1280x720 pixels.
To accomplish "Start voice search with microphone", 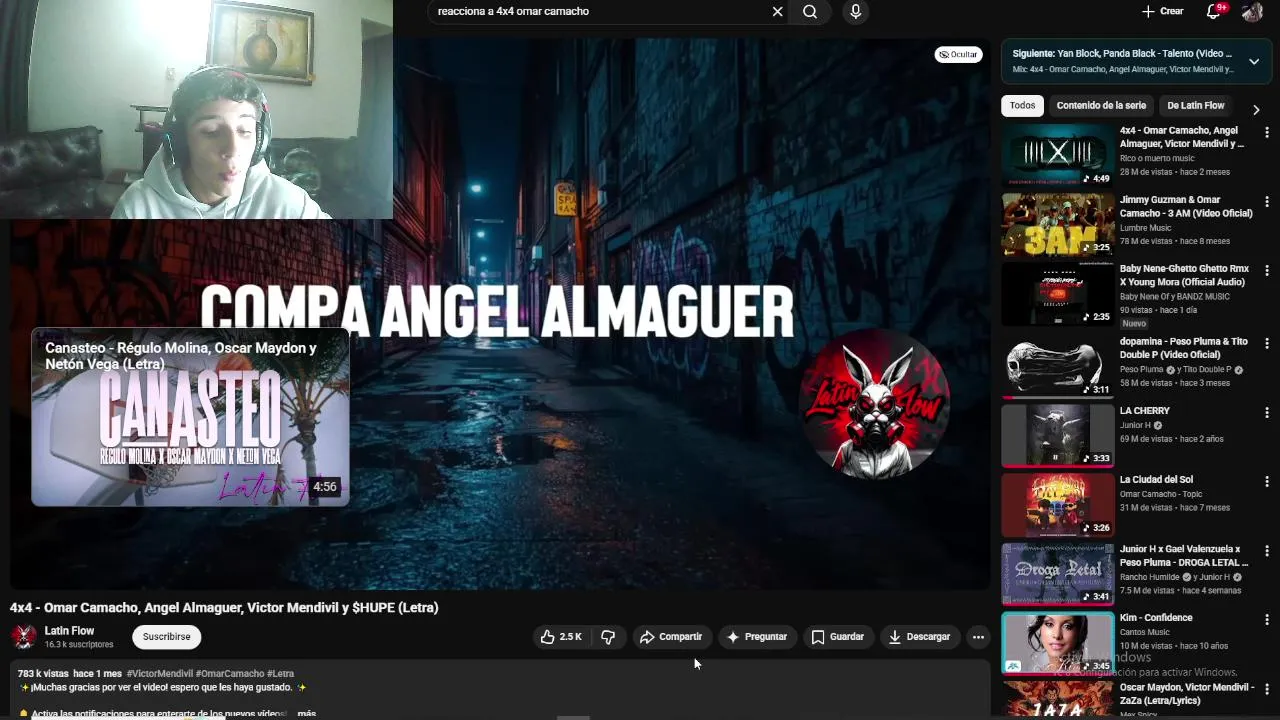I will [855, 12].
